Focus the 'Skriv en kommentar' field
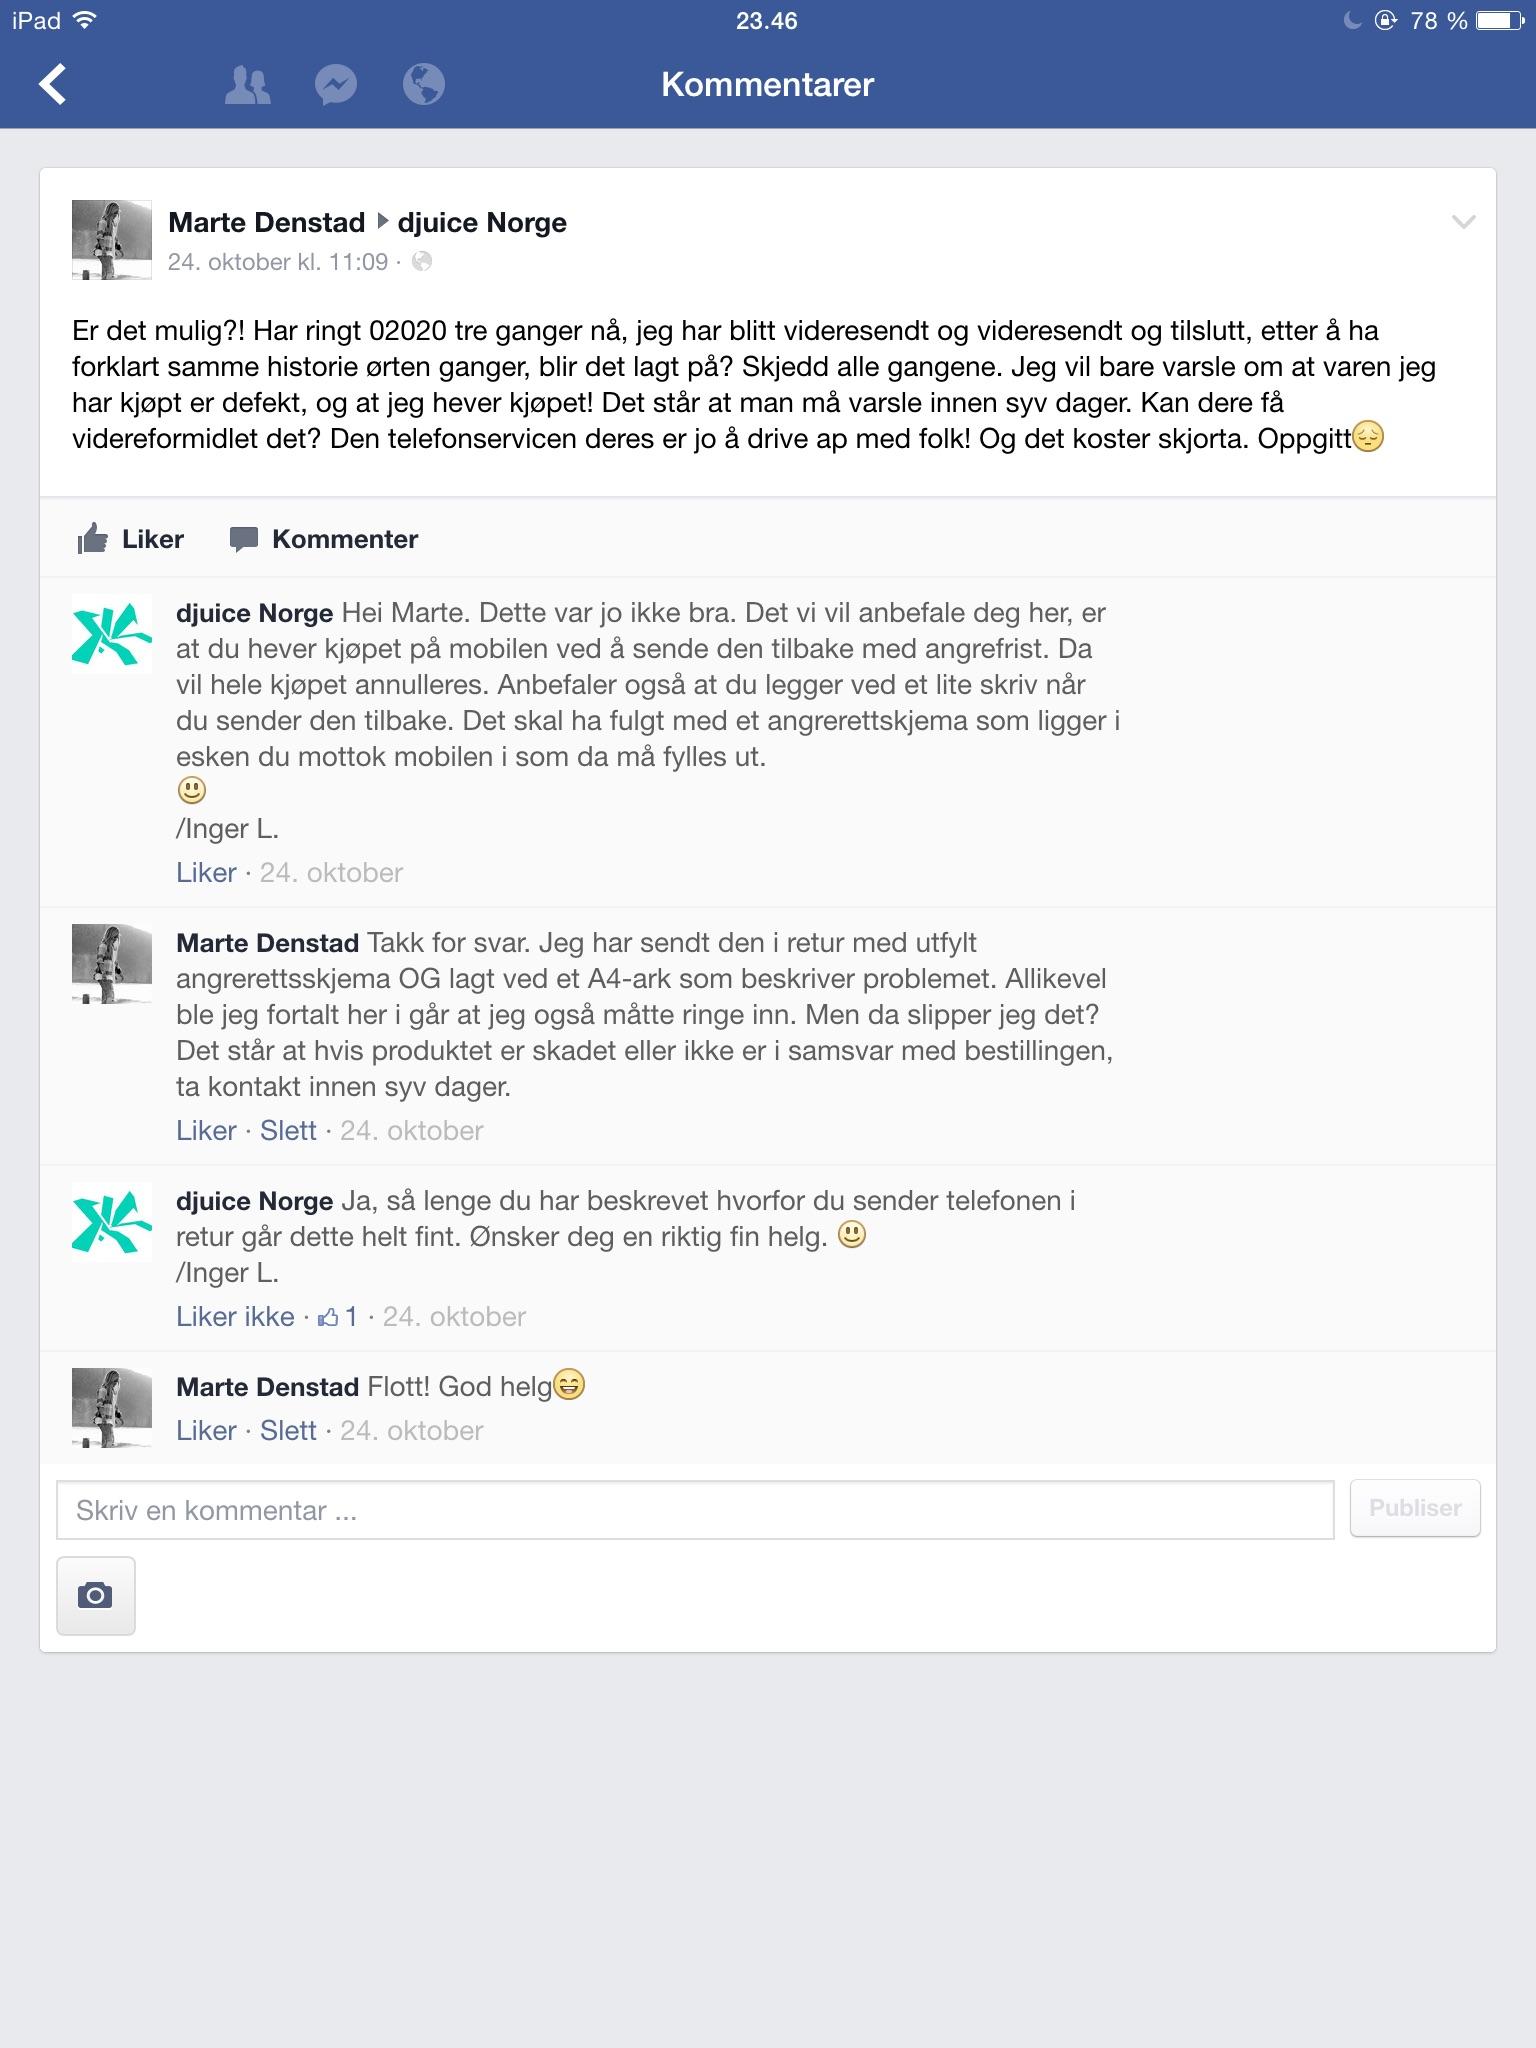This screenshot has height=2048, width=1536. 695,1510
